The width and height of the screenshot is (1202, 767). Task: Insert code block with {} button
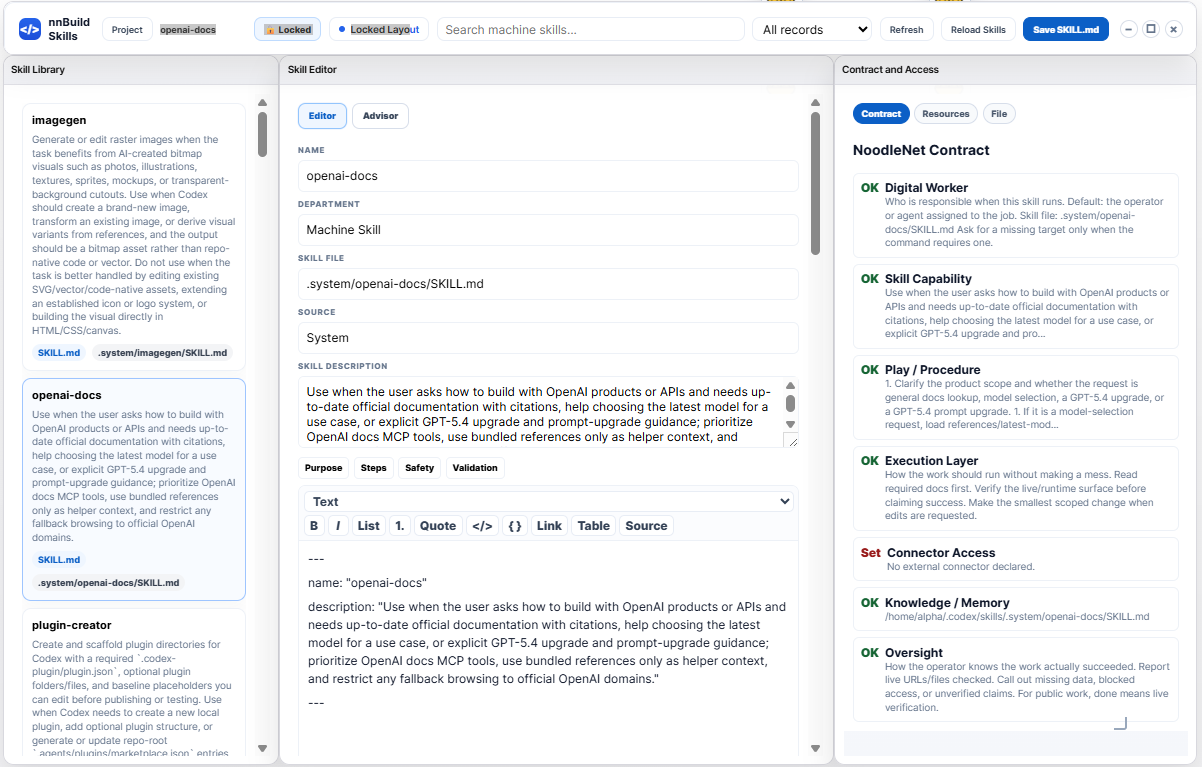515,526
